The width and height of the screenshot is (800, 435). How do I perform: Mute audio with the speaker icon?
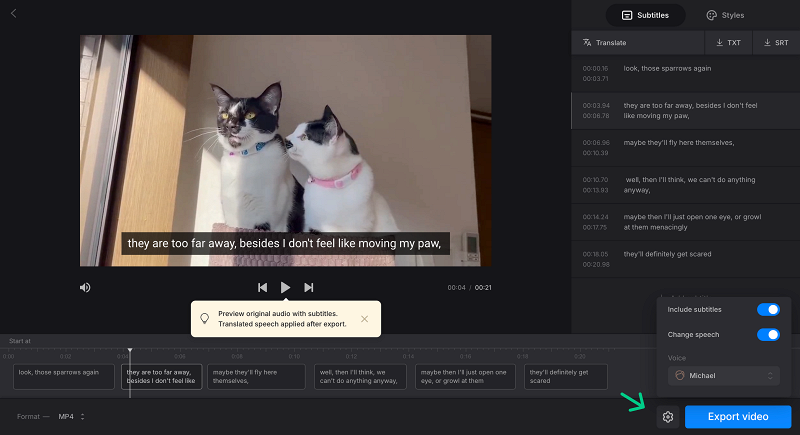tap(86, 287)
